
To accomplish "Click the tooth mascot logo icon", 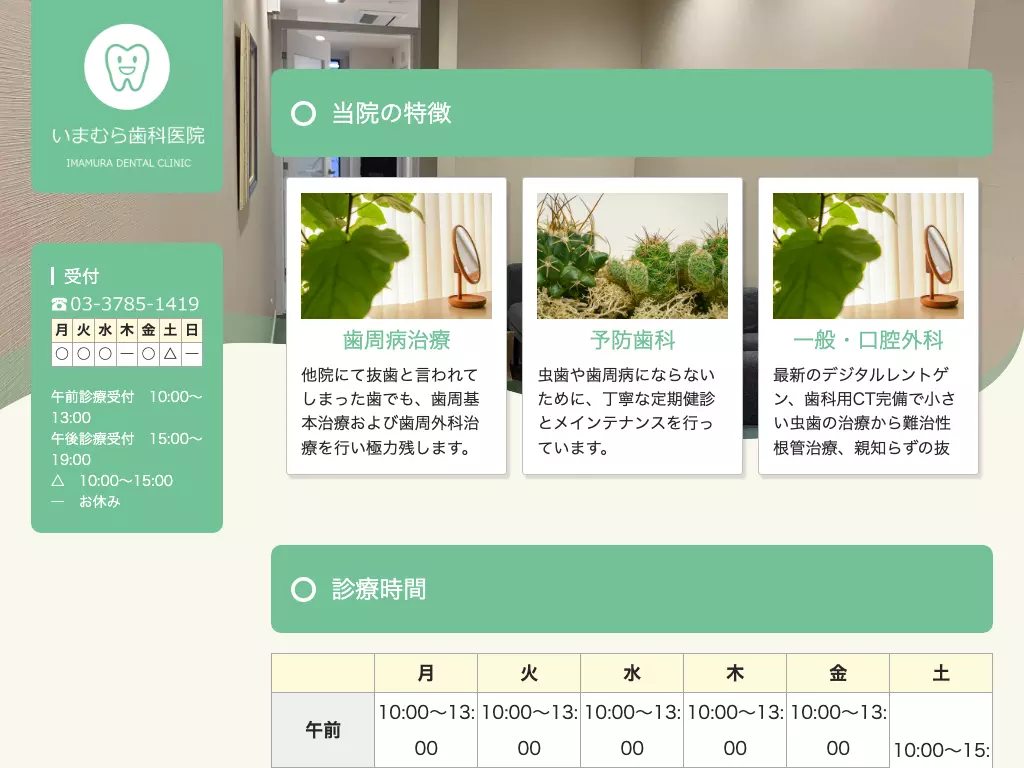I will (127, 67).
